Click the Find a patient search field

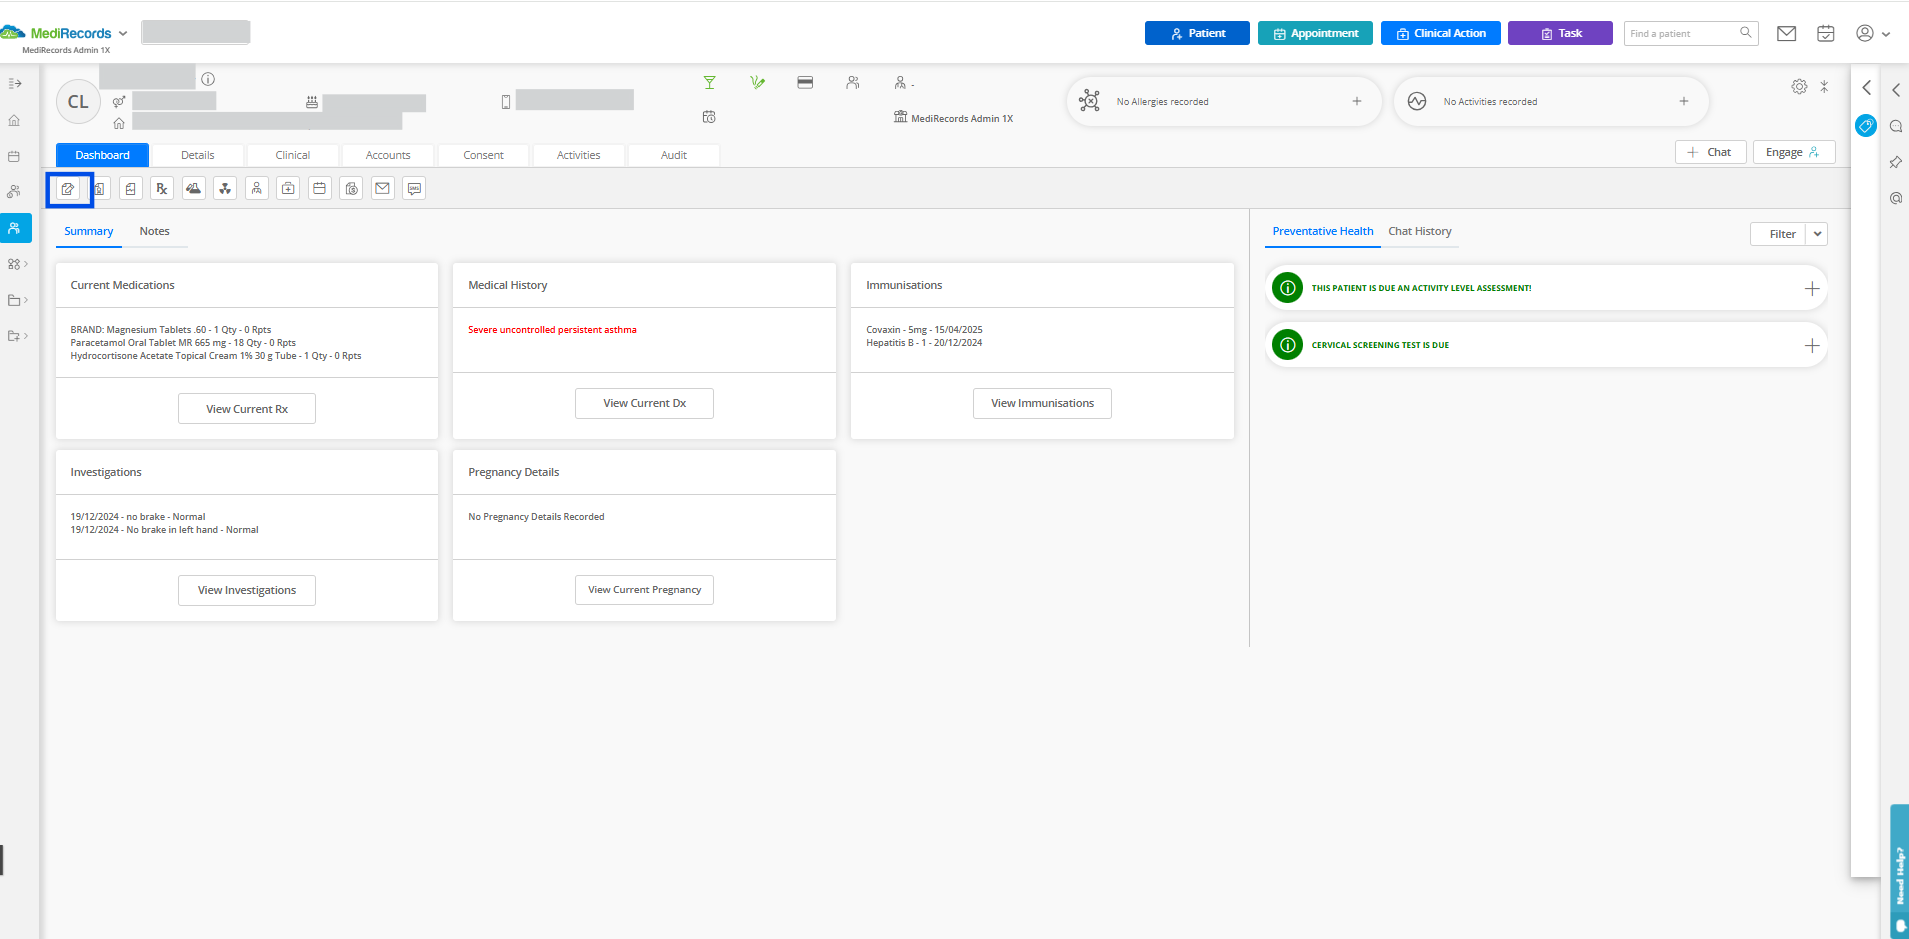click(1690, 33)
